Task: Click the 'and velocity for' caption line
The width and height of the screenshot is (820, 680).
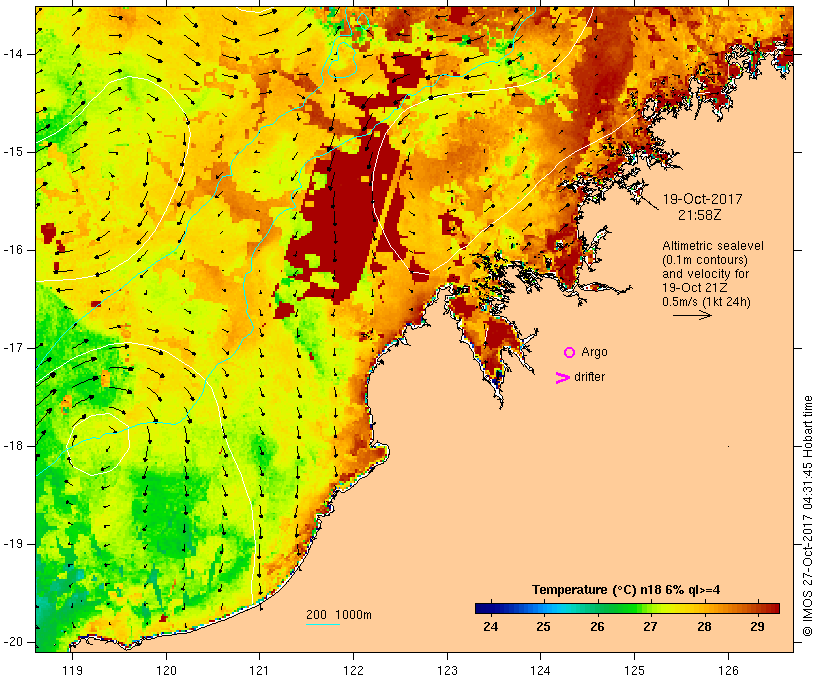Action: point(705,274)
